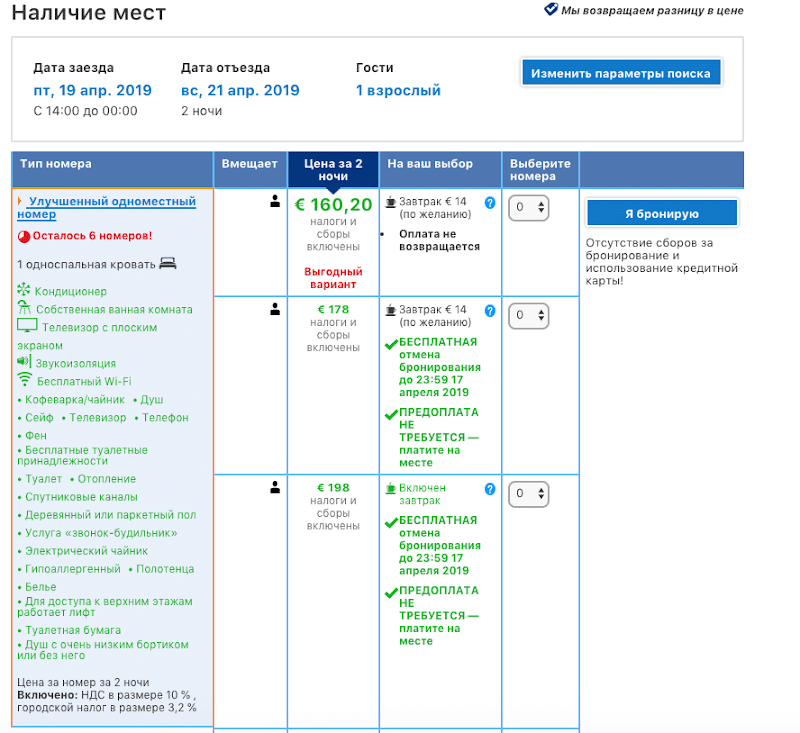
Task: Click the '€ 178' price
Action: [333, 309]
